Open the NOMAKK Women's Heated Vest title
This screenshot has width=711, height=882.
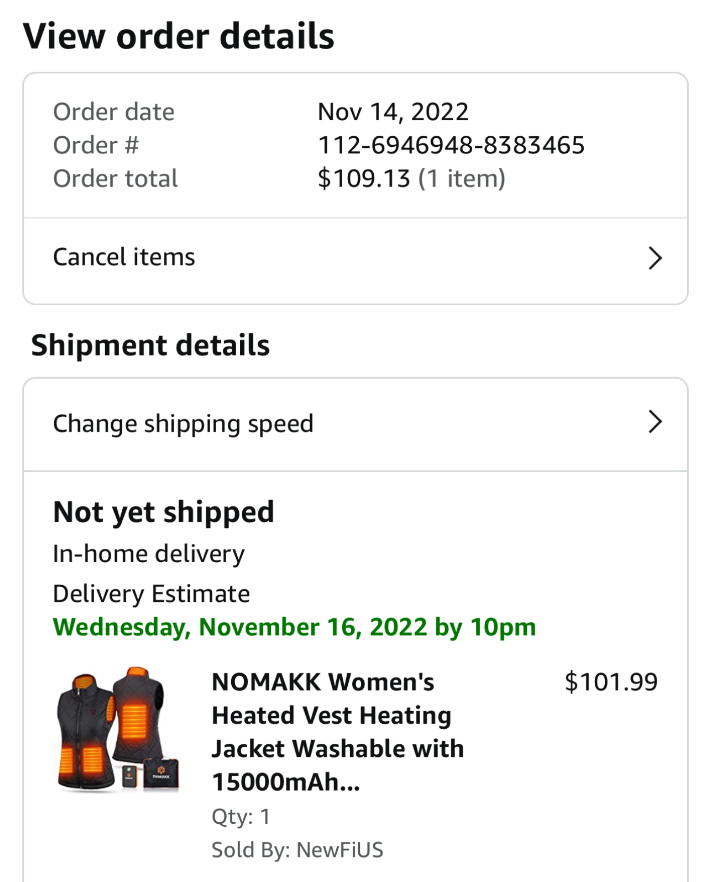337,731
